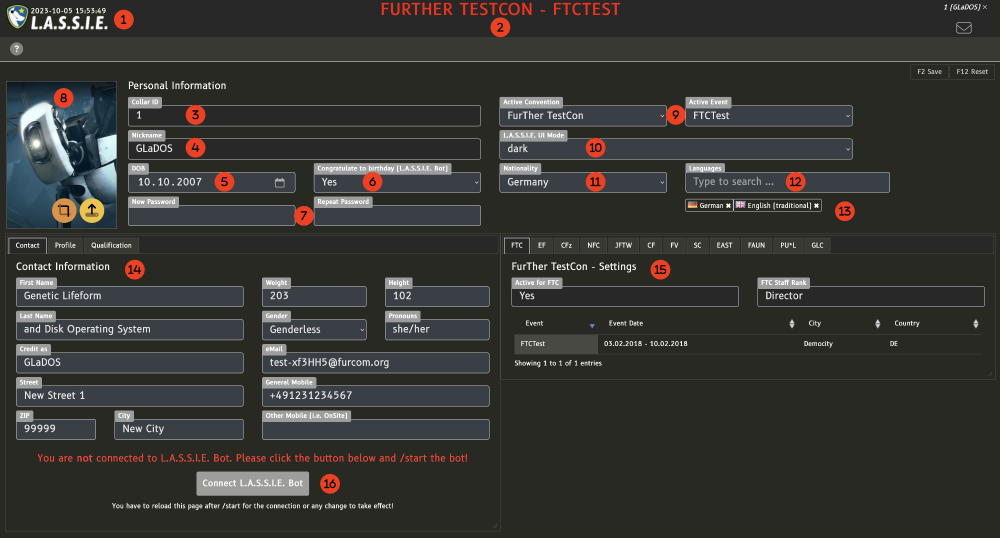Open the DOB calendar picker icon
Image resolution: width=1000 pixels, height=538 pixels.
(280, 183)
